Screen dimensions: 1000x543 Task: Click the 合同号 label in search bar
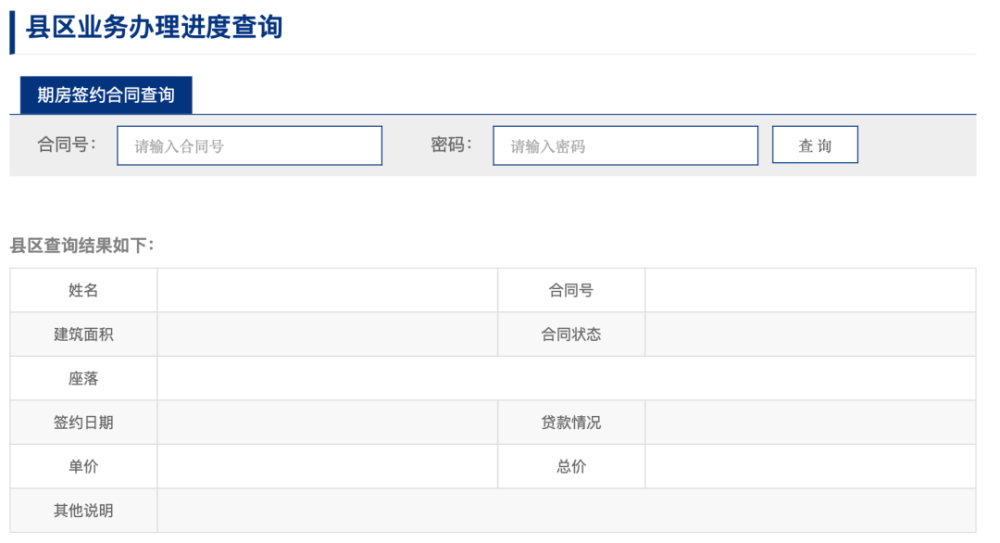click(66, 145)
